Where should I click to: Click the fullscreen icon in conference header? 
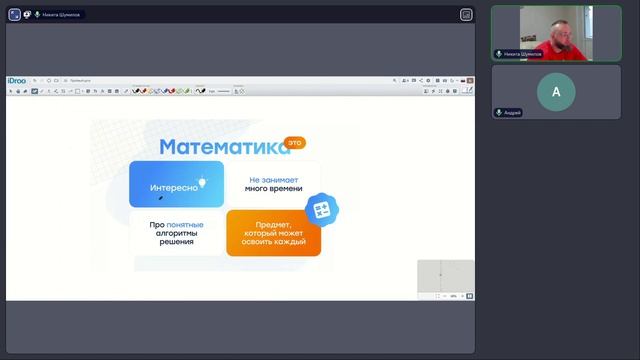pyautogui.click(x=15, y=15)
